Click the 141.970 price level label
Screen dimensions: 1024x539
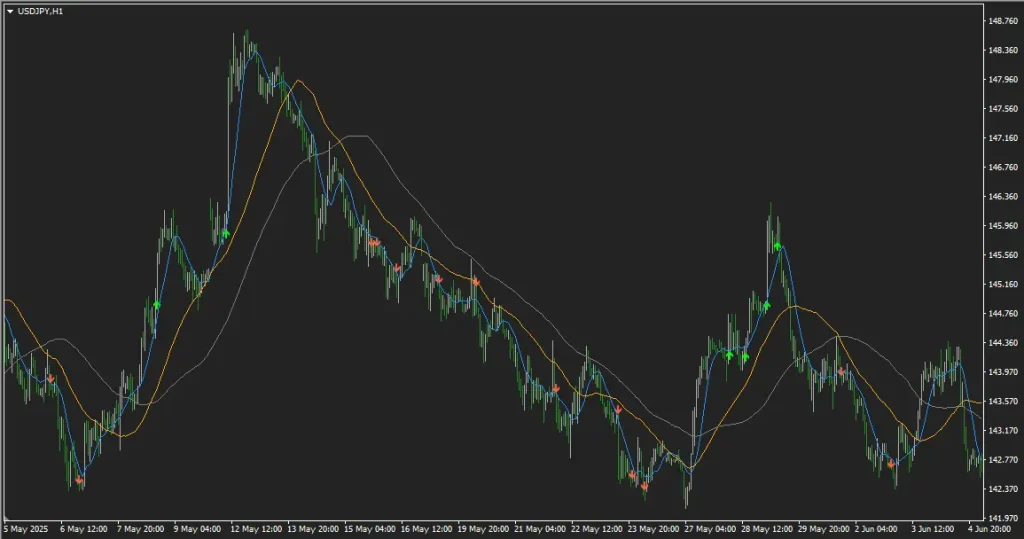pyautogui.click(x=1003, y=519)
